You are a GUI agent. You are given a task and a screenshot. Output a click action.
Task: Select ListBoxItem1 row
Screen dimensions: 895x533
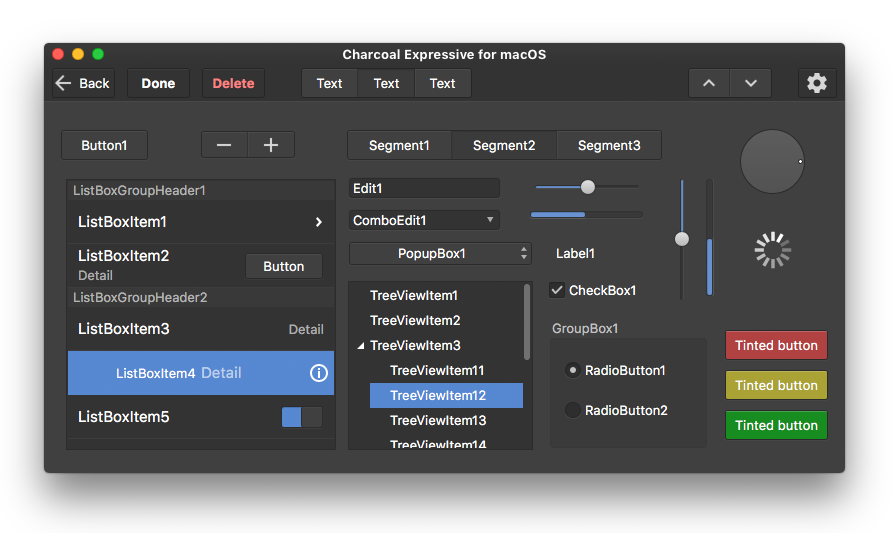pos(200,222)
